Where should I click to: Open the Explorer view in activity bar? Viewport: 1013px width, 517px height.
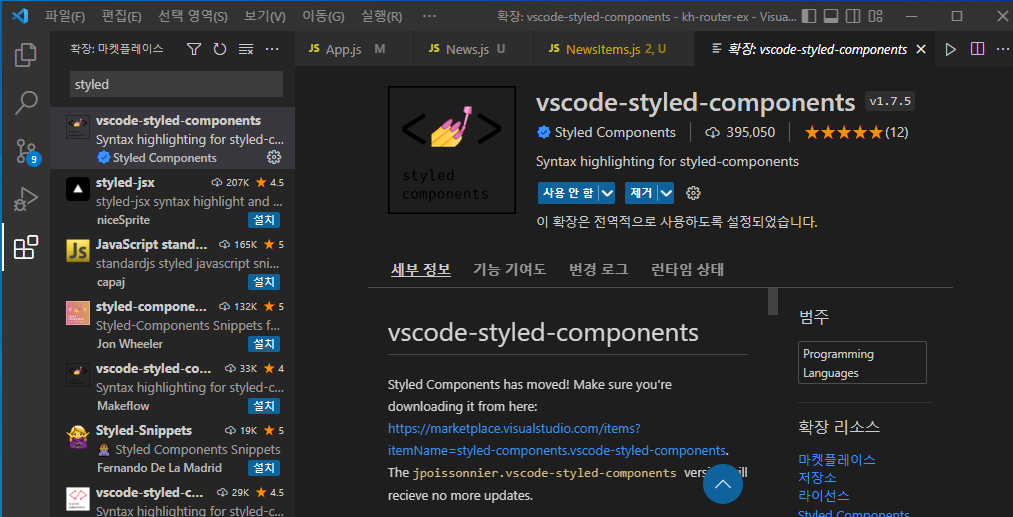coord(25,54)
